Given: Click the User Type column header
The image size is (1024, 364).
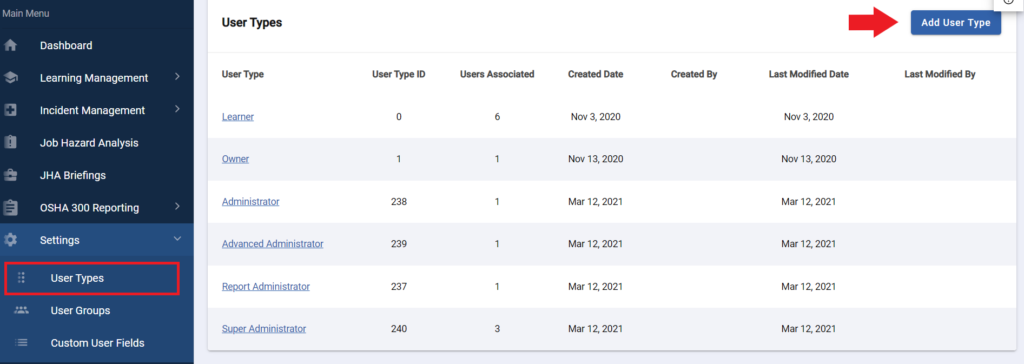Looking at the screenshot, I should (x=243, y=74).
